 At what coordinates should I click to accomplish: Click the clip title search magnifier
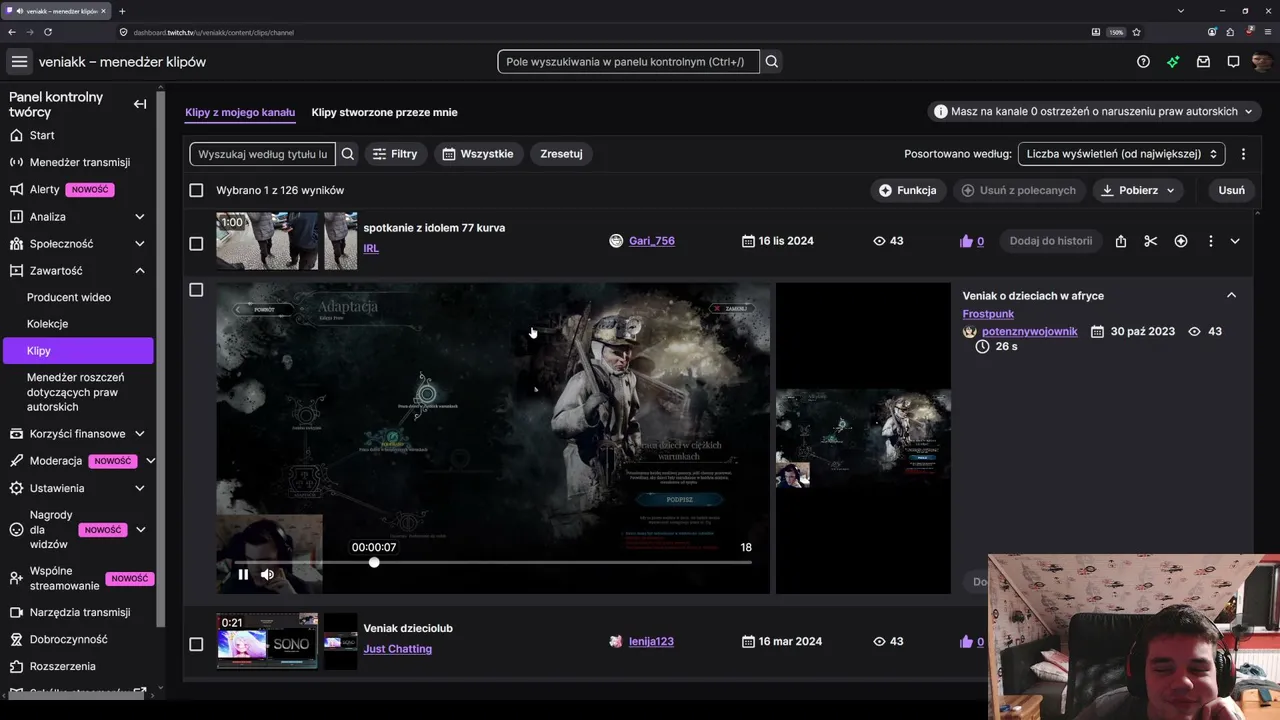tap(348, 154)
